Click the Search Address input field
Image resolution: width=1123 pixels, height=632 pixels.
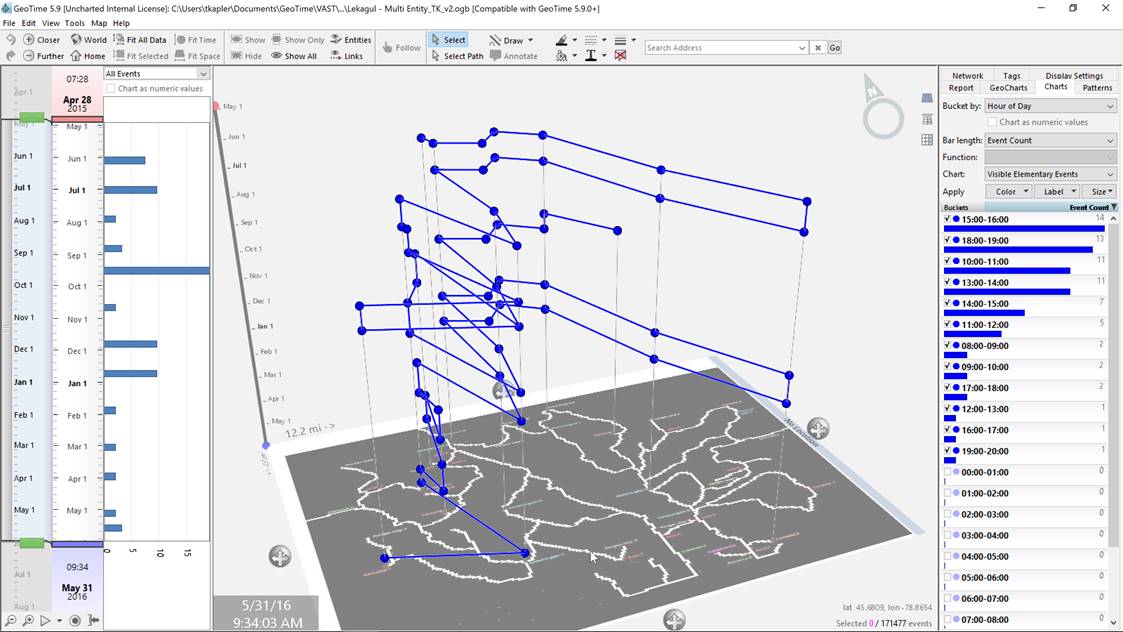pos(722,48)
